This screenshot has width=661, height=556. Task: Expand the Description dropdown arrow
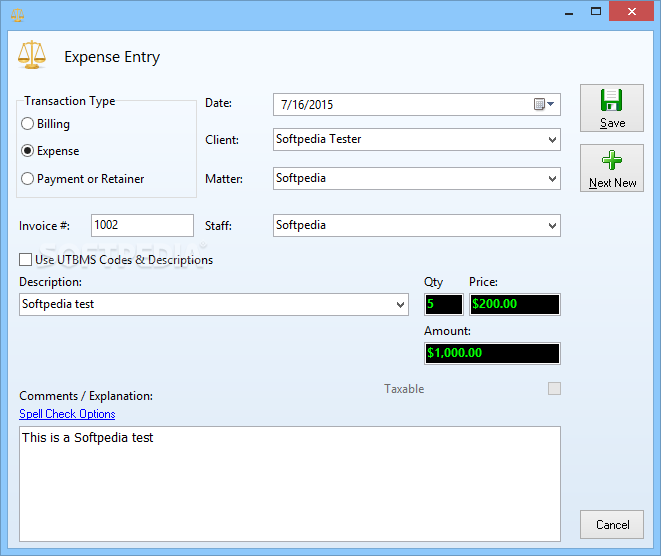pyautogui.click(x=400, y=304)
